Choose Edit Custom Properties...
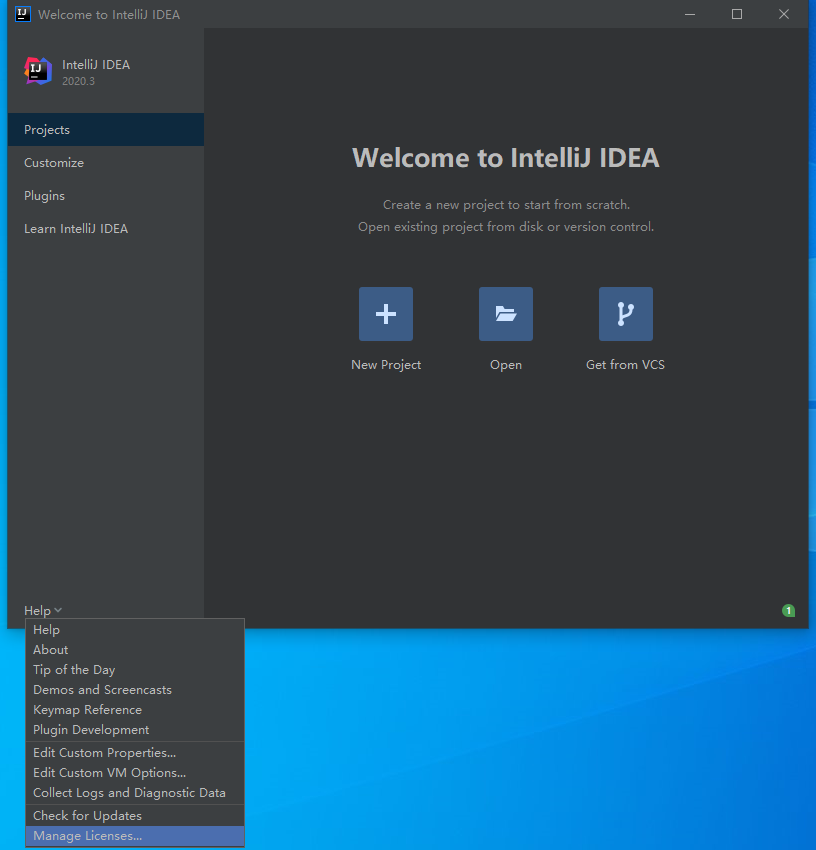Image resolution: width=816 pixels, height=850 pixels. pos(135,752)
